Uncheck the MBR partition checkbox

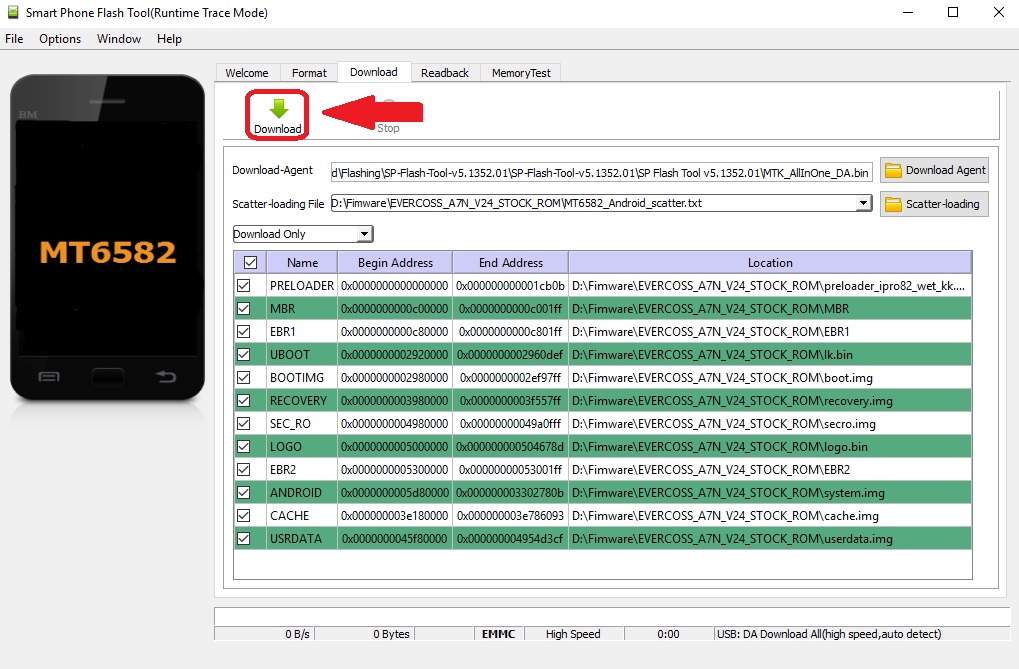pos(244,309)
